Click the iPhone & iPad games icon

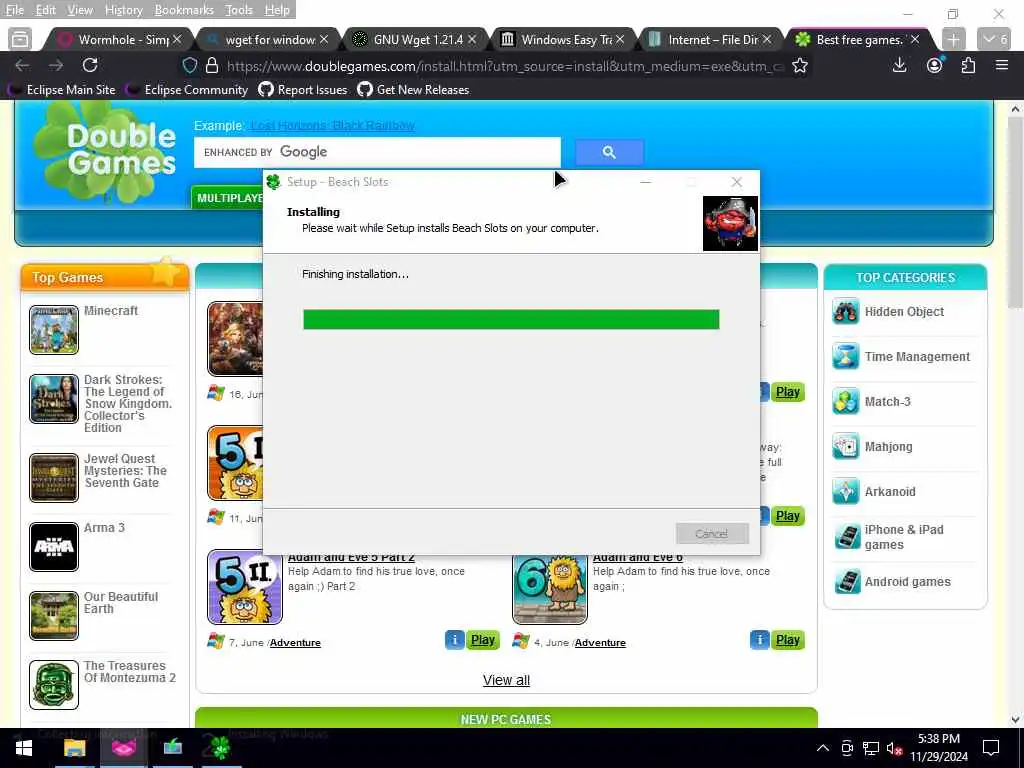pyautogui.click(x=847, y=537)
